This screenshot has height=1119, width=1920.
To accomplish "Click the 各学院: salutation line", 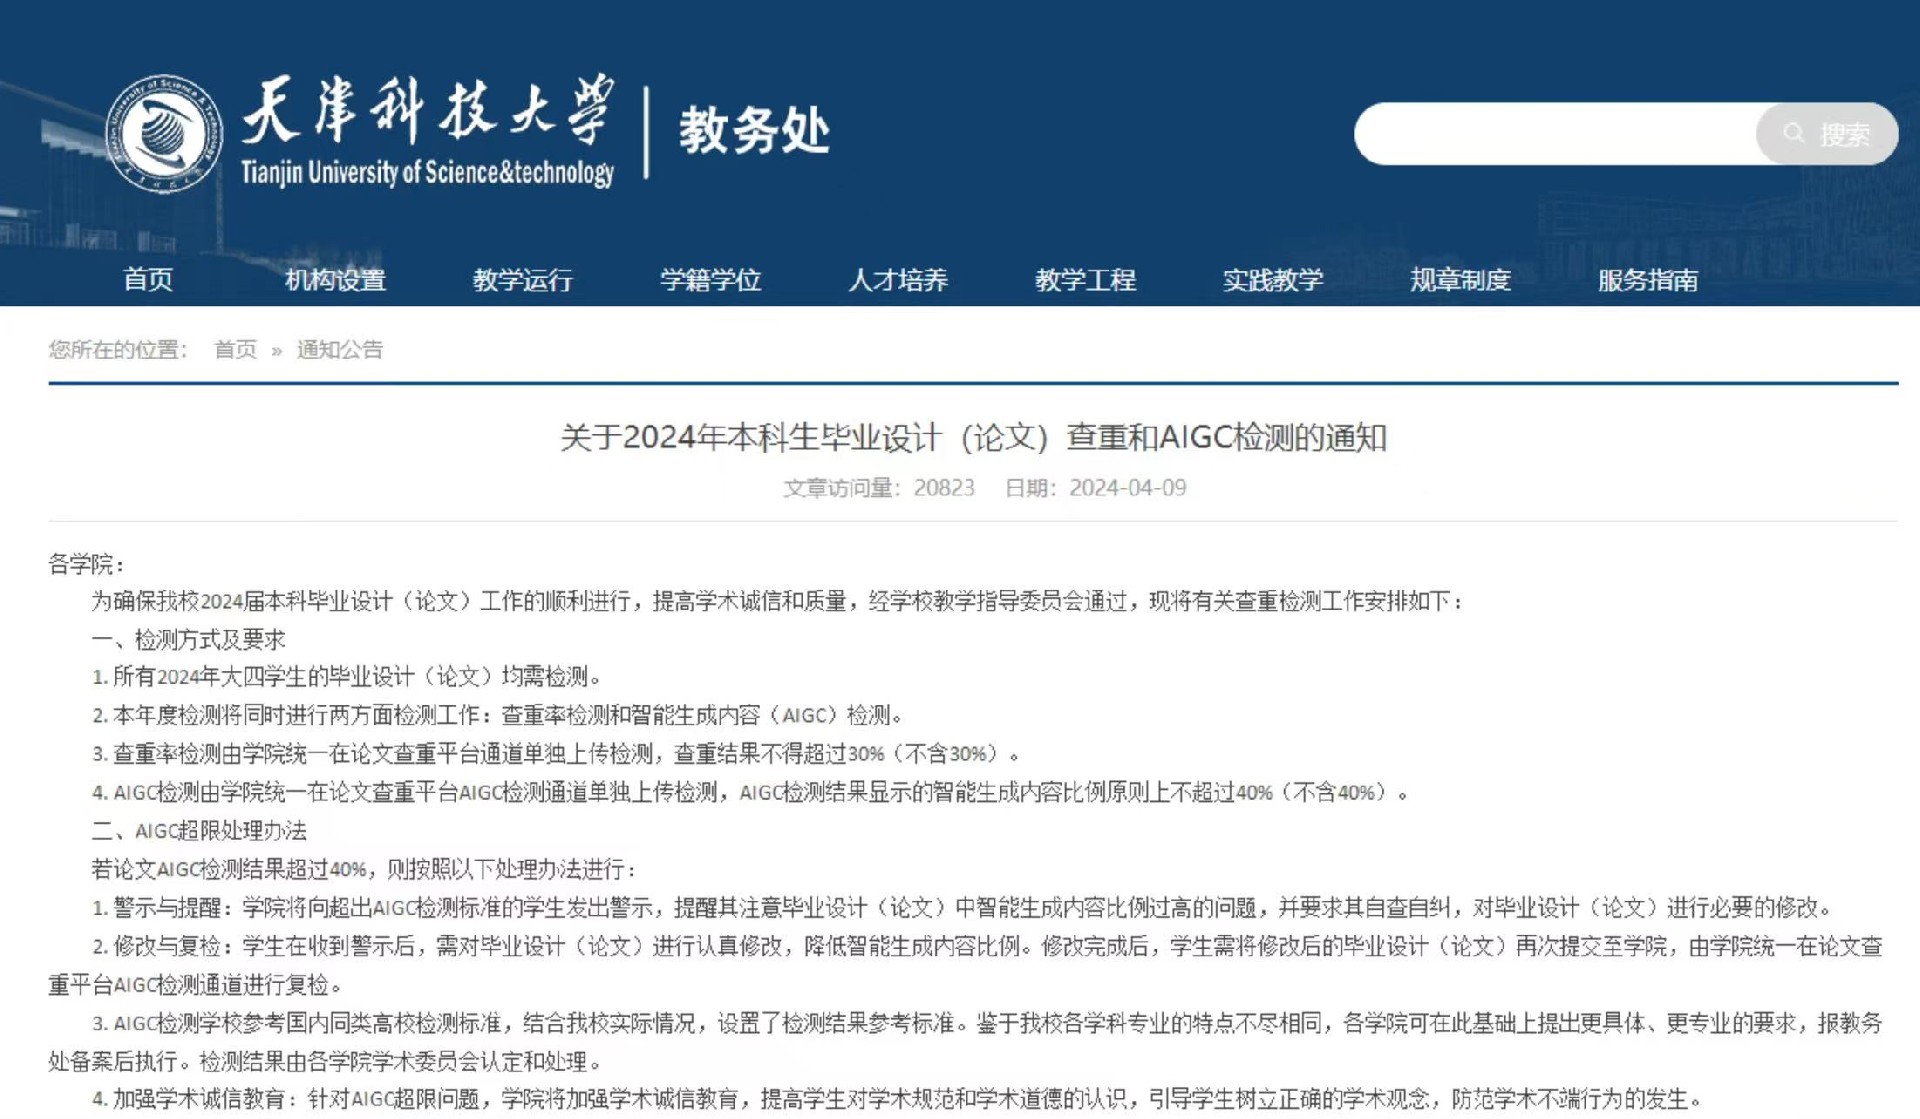I will point(86,564).
